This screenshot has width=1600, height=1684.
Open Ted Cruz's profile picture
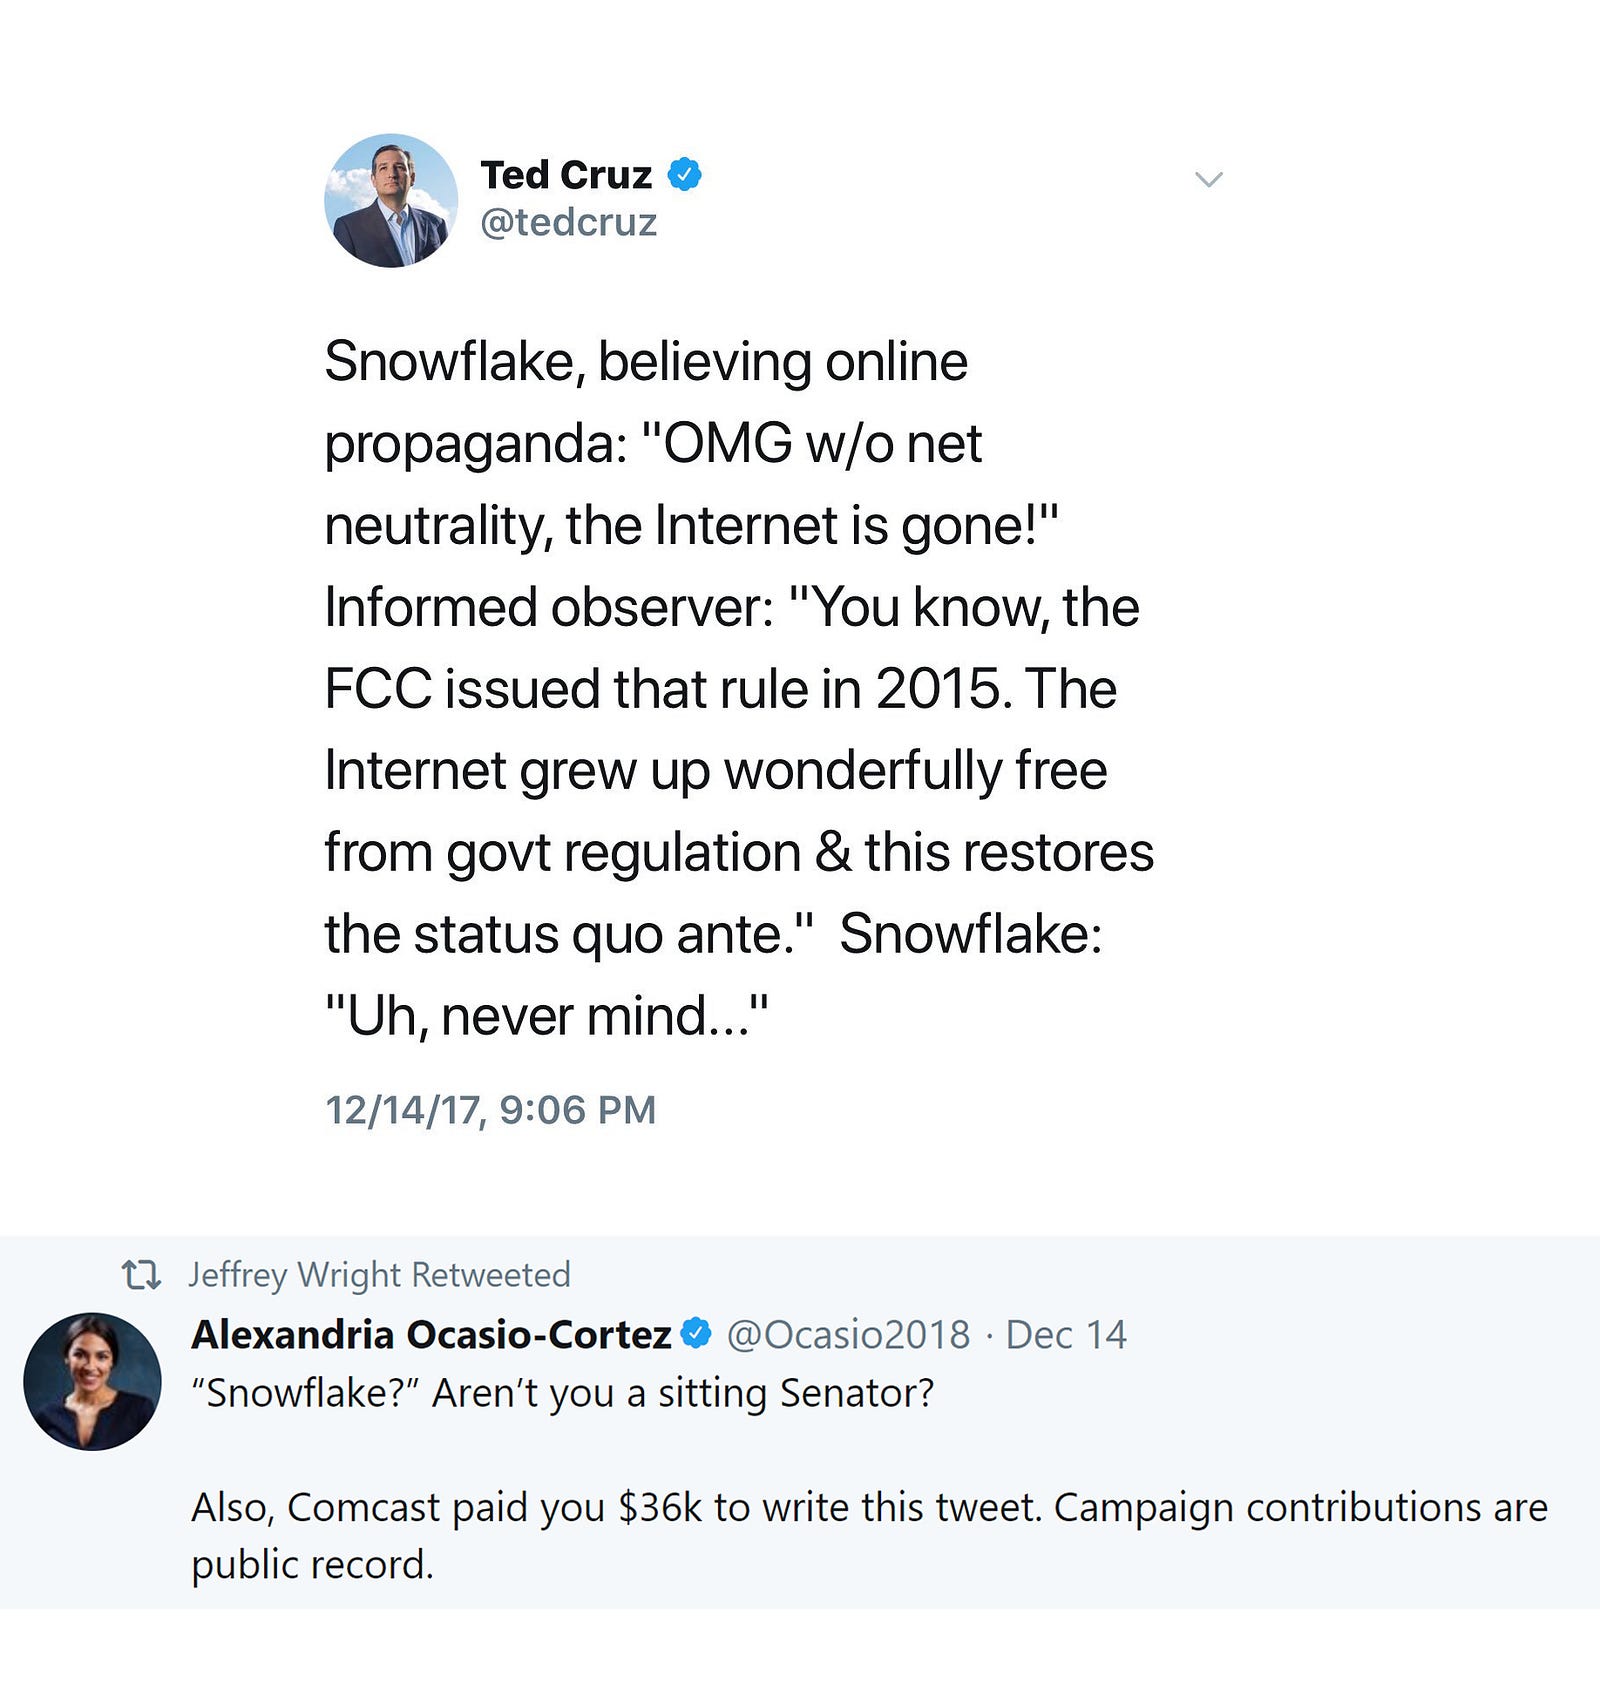(x=391, y=200)
